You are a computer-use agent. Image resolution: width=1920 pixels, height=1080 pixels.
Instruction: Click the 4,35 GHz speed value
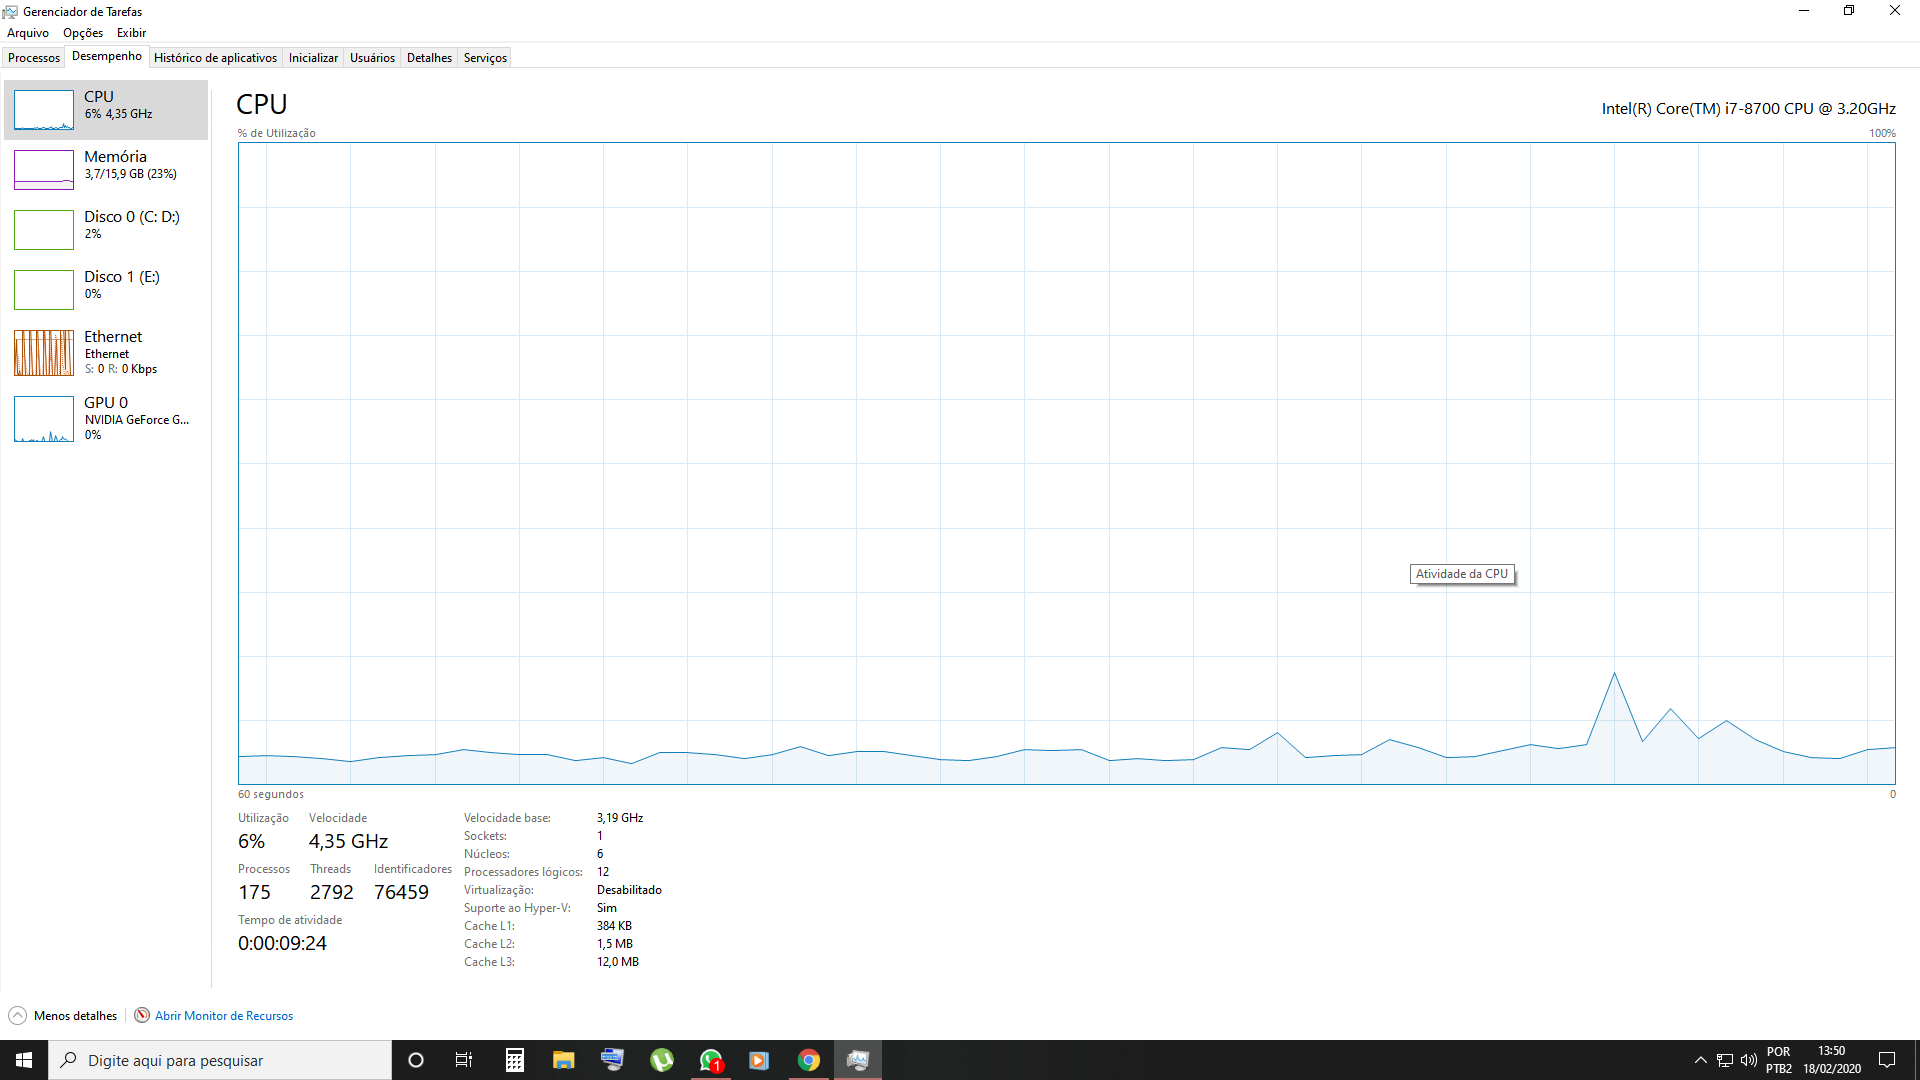pyautogui.click(x=348, y=842)
